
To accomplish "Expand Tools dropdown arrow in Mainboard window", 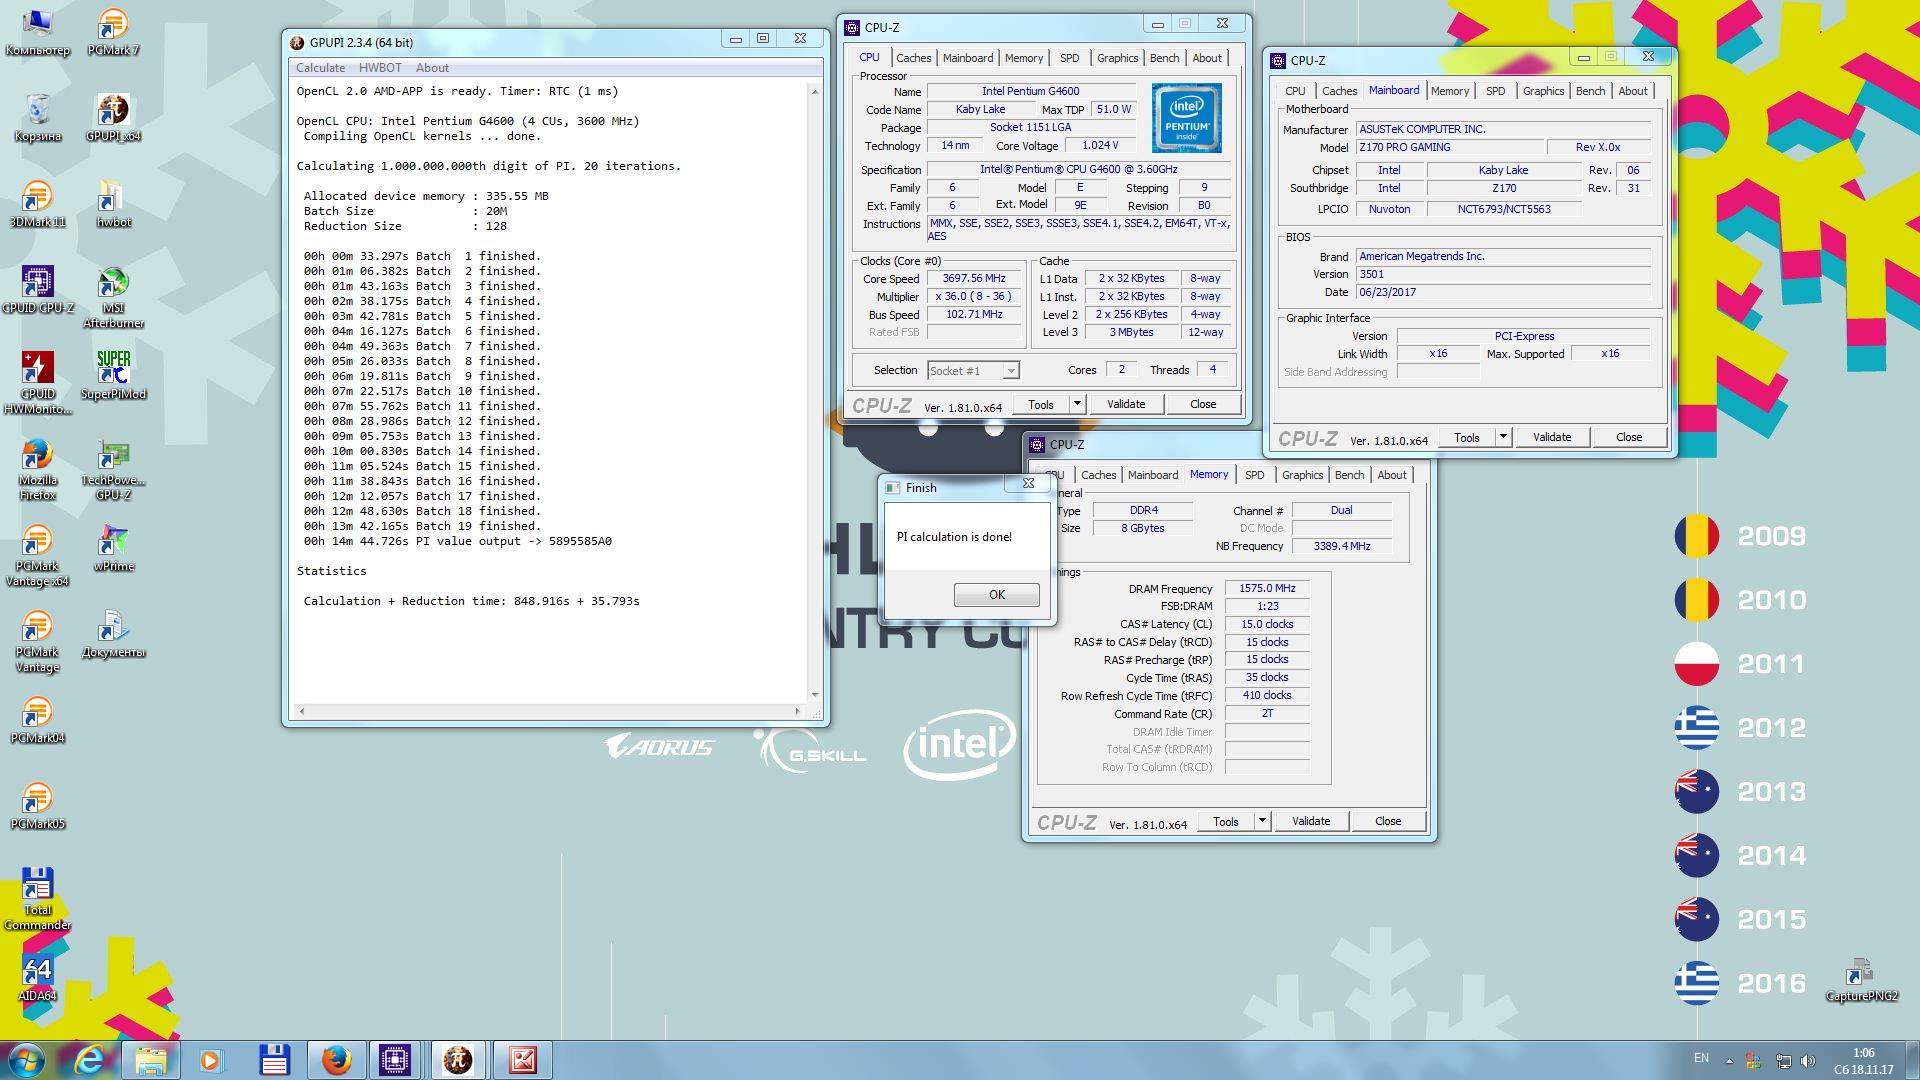I will click(1503, 437).
